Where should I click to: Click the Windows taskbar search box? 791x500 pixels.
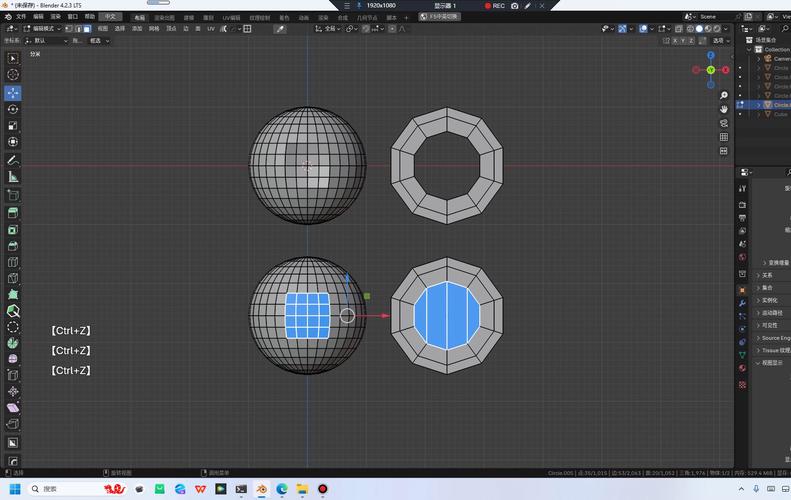point(60,489)
